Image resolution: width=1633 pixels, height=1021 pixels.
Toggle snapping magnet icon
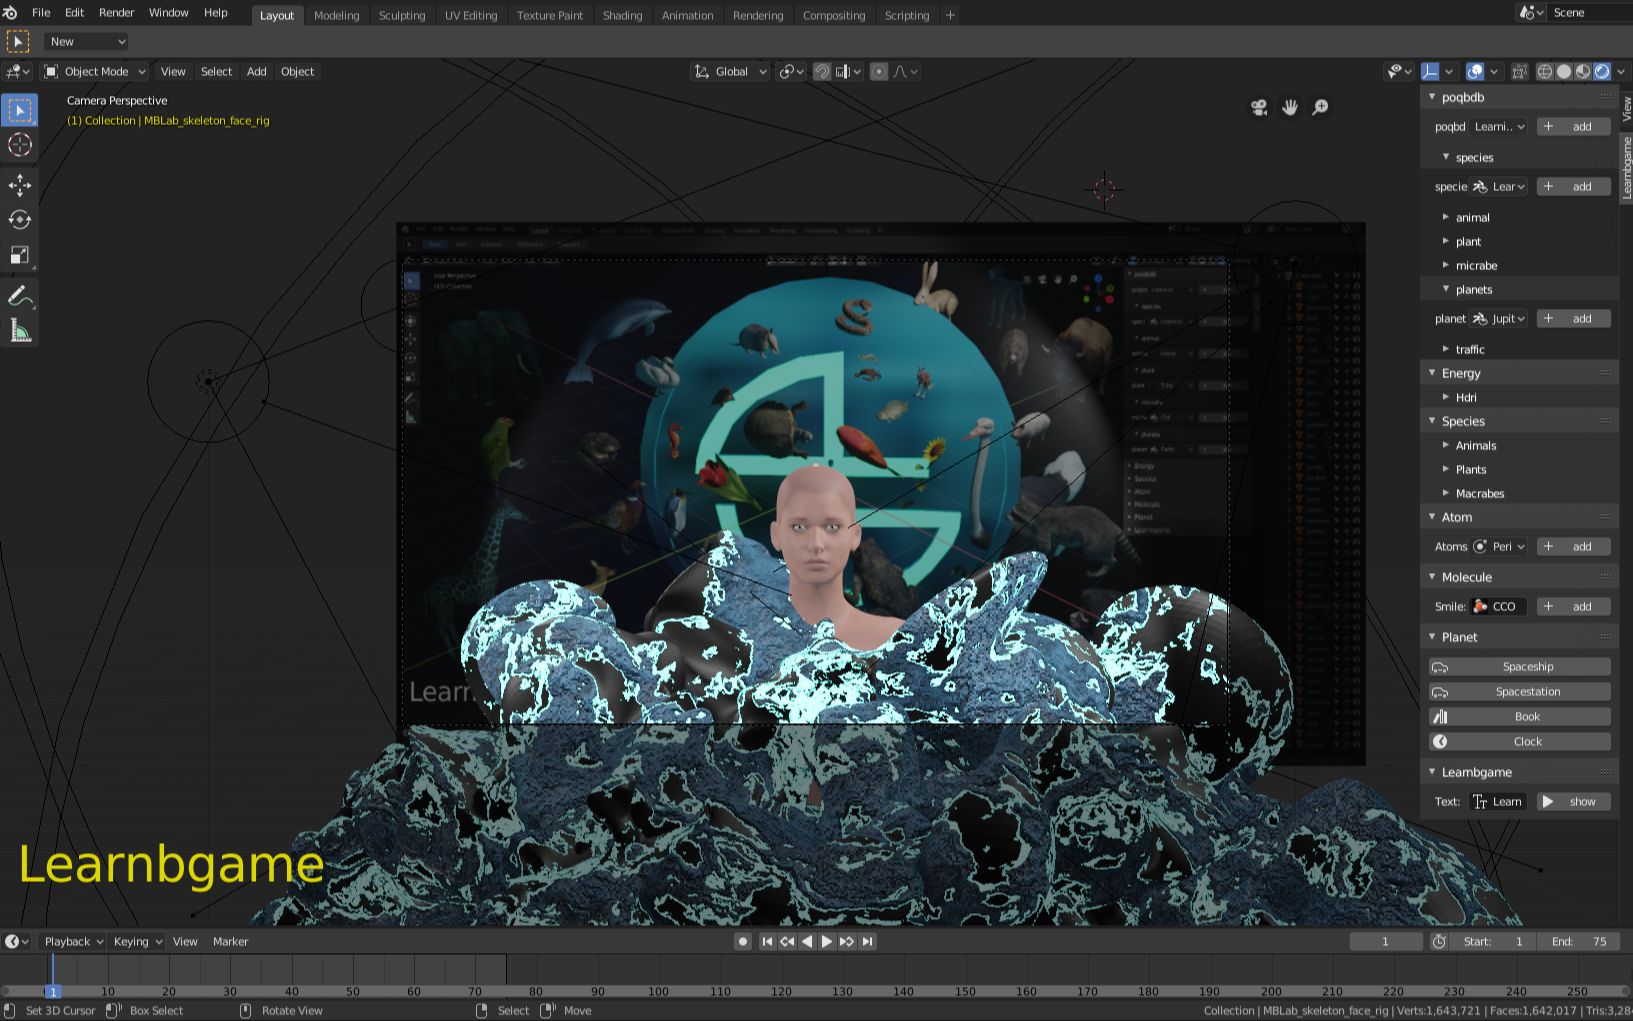click(x=822, y=71)
